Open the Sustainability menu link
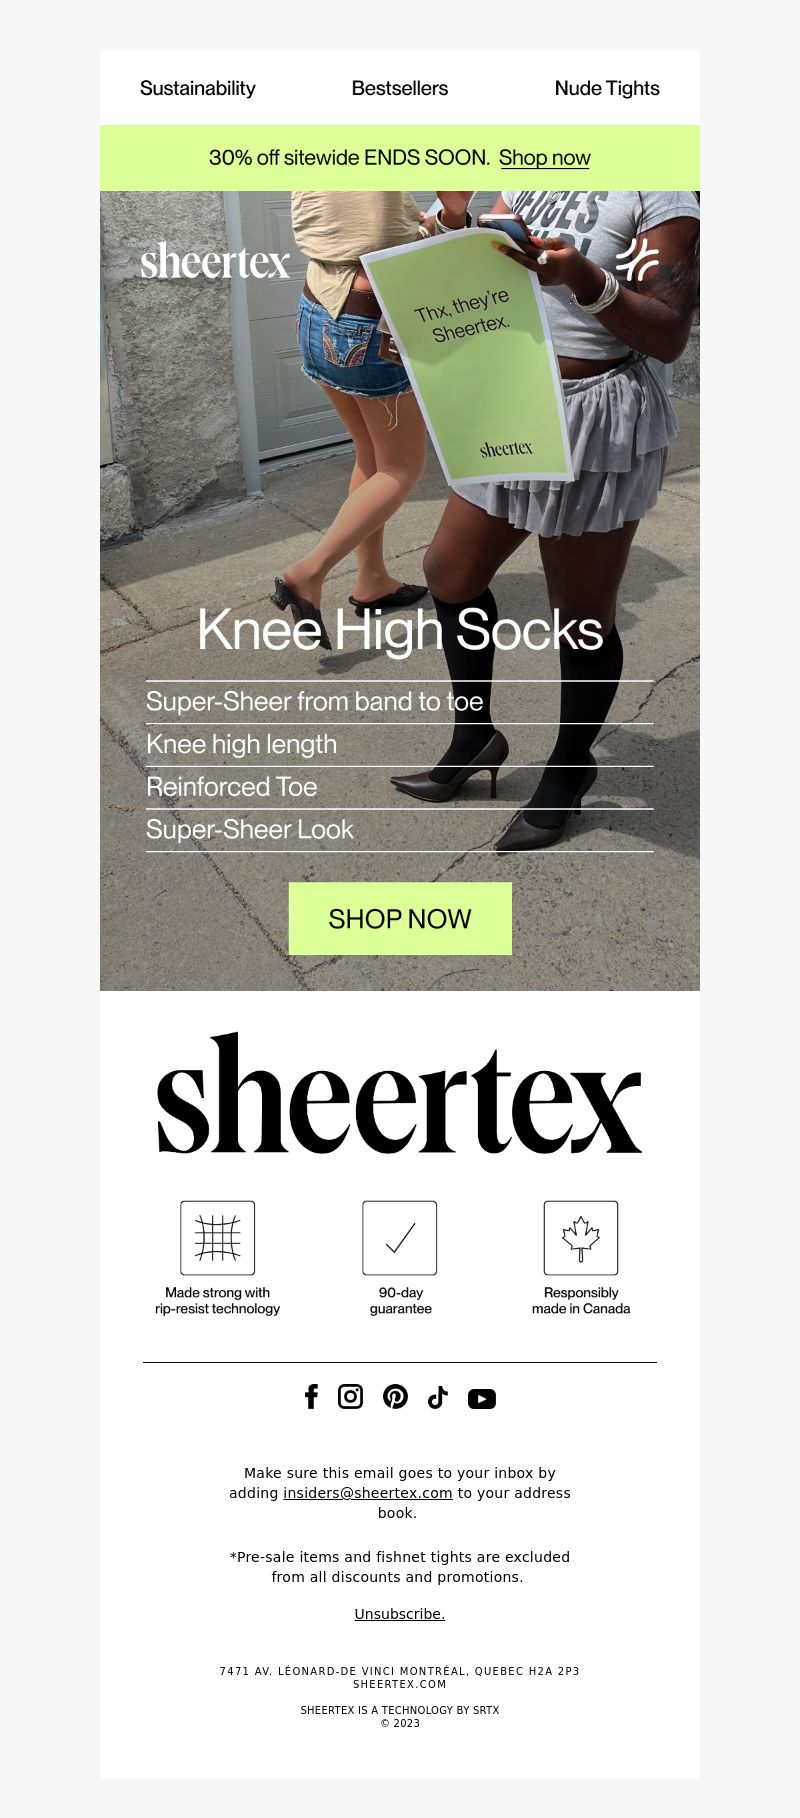Viewport: 800px width, 1818px height. (x=198, y=88)
